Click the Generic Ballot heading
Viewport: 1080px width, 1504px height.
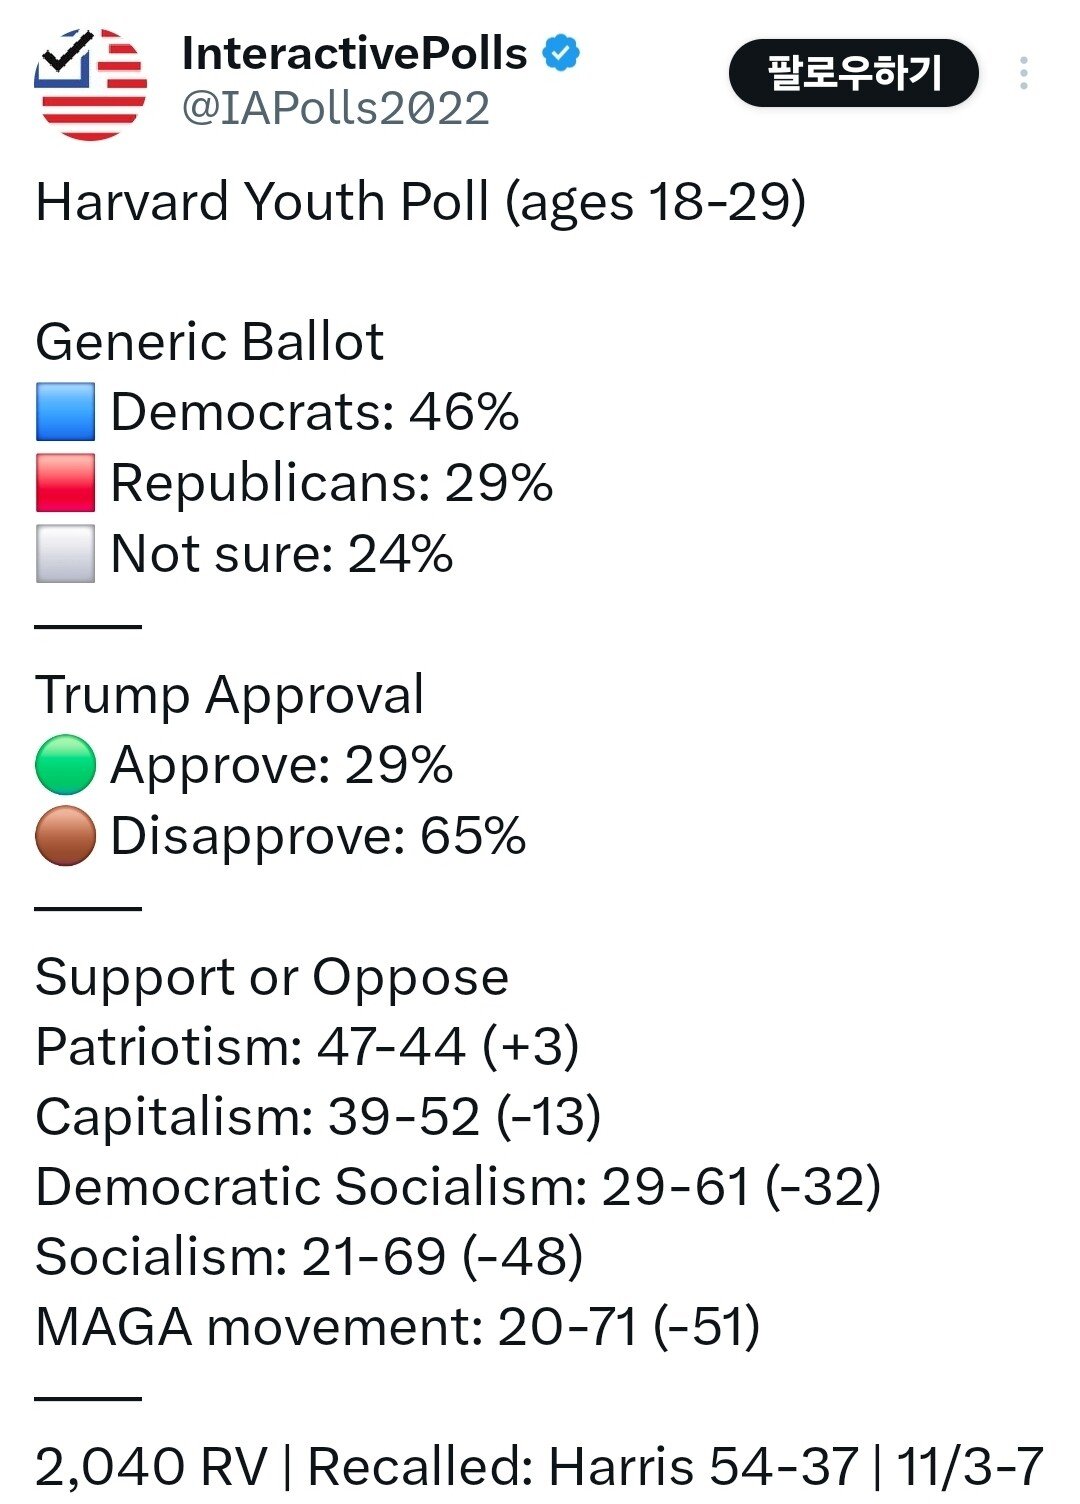tap(209, 342)
